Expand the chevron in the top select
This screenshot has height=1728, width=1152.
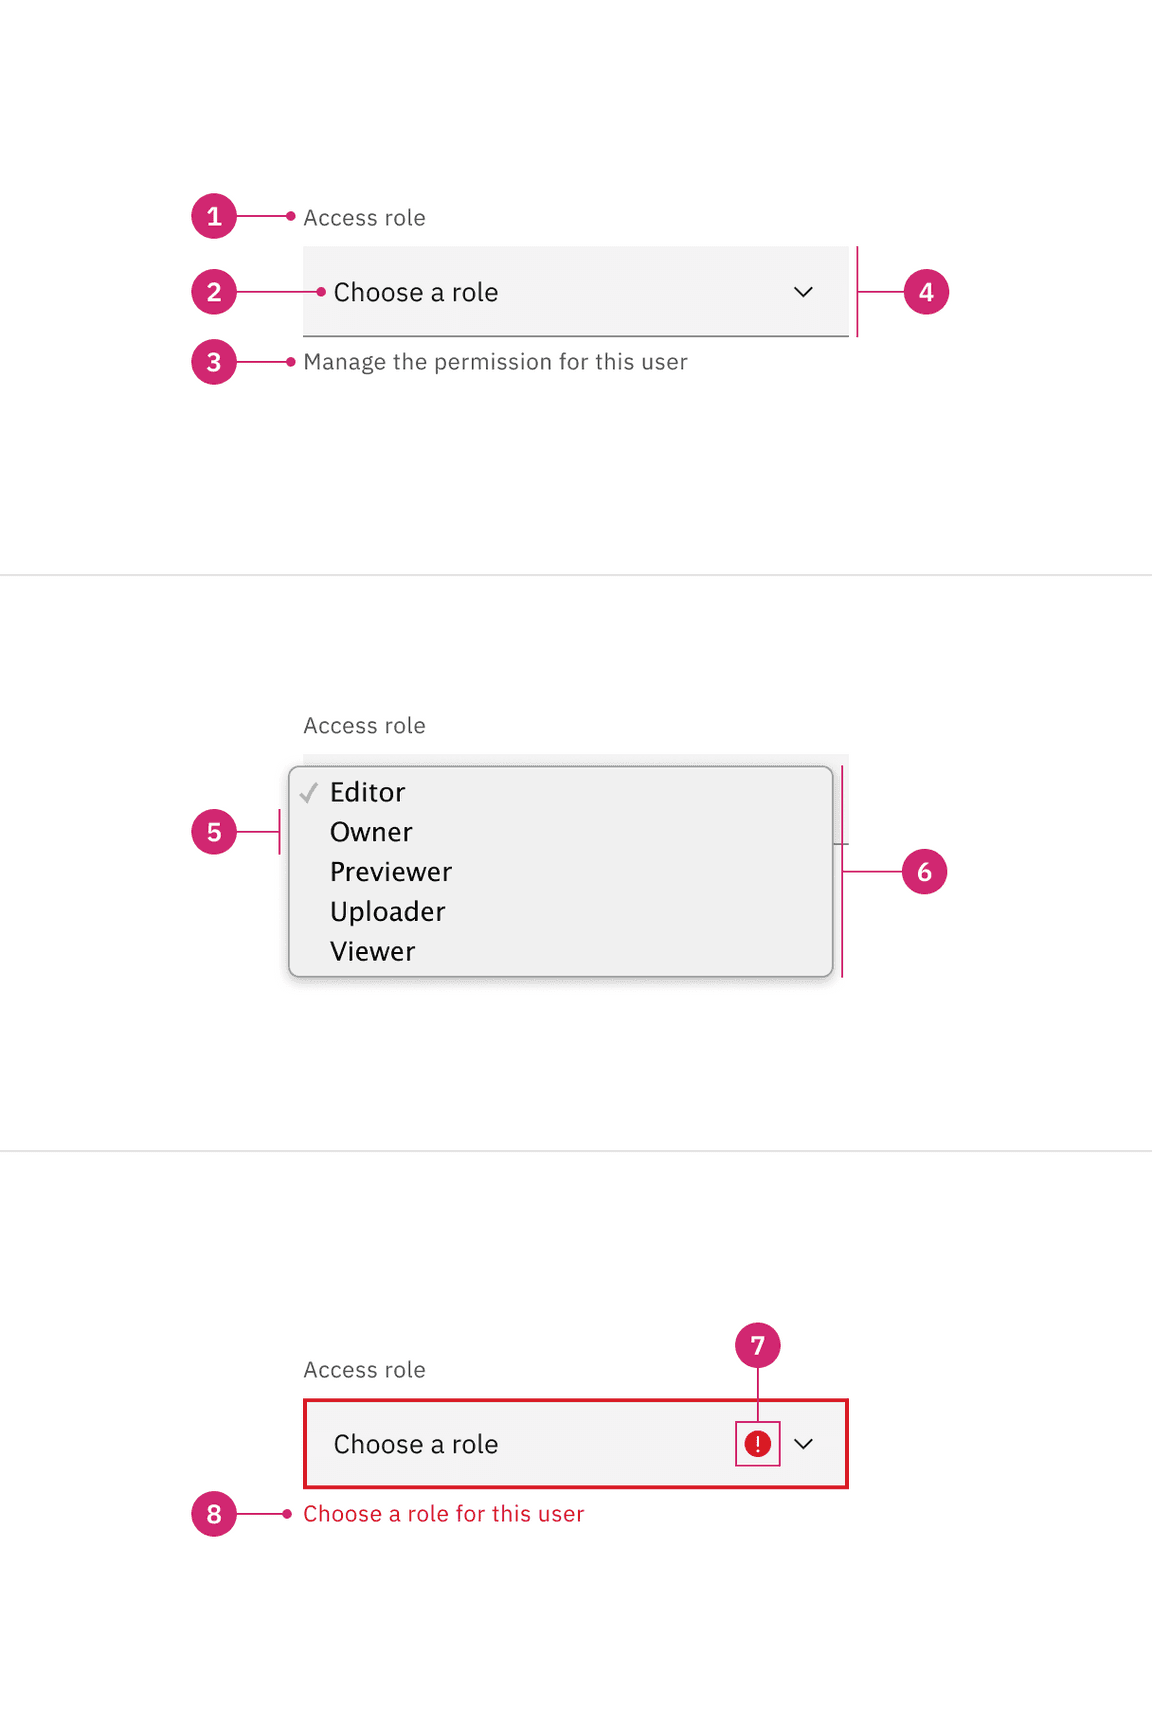pos(803,292)
